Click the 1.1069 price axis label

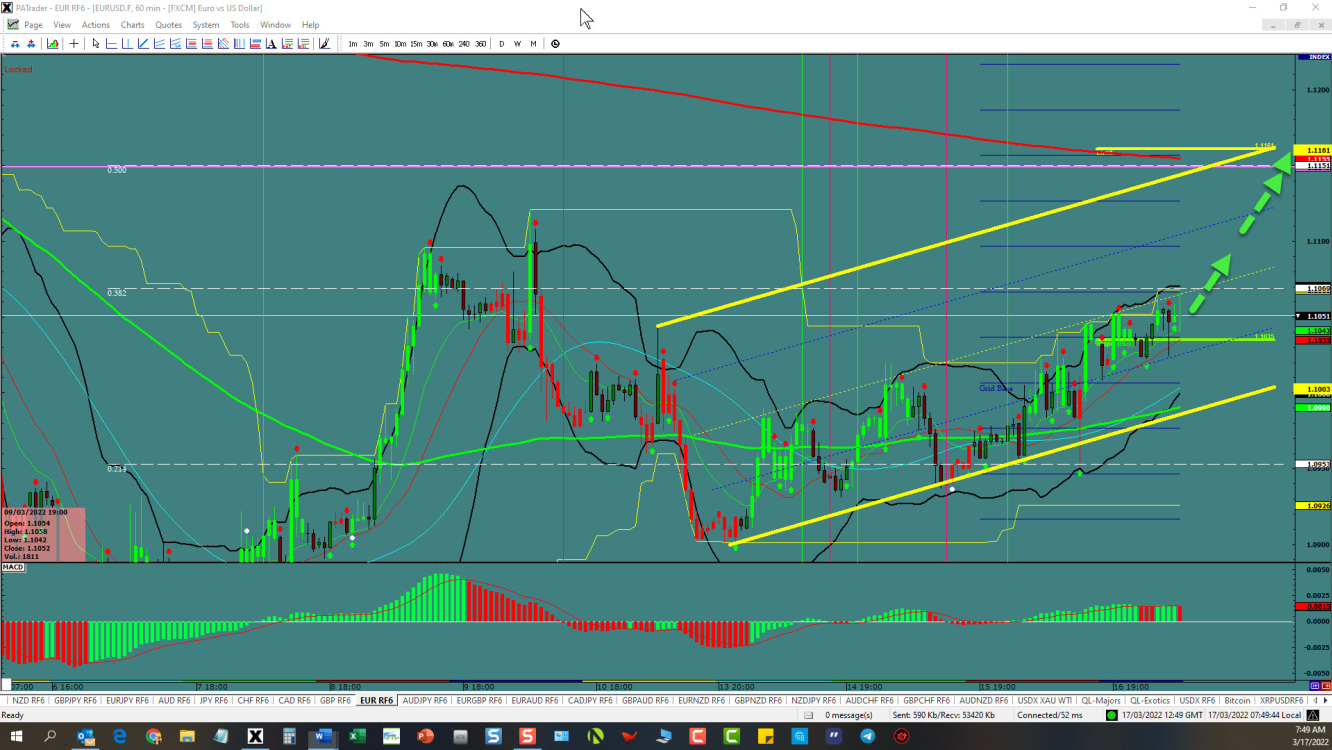point(1311,288)
